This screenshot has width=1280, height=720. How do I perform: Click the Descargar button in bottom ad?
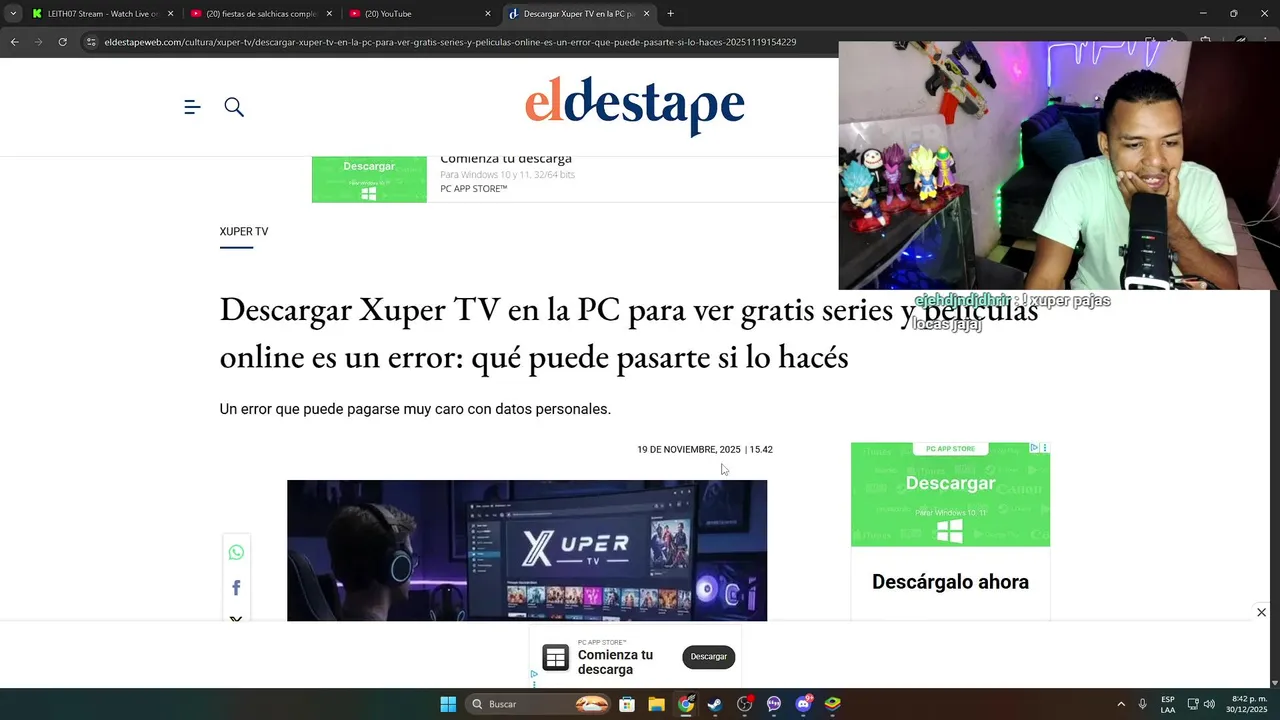(709, 656)
